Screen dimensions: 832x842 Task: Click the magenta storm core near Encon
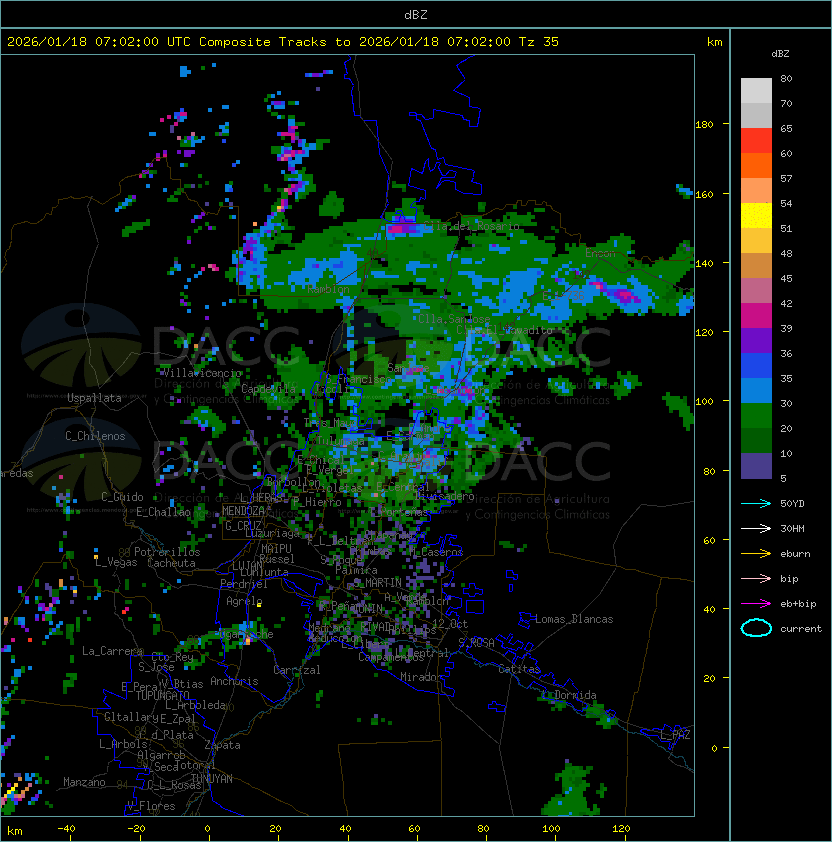point(623,294)
